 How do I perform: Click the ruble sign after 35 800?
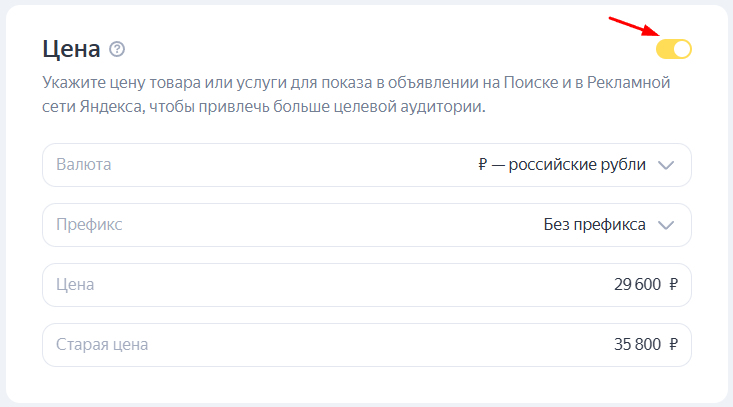click(x=673, y=345)
